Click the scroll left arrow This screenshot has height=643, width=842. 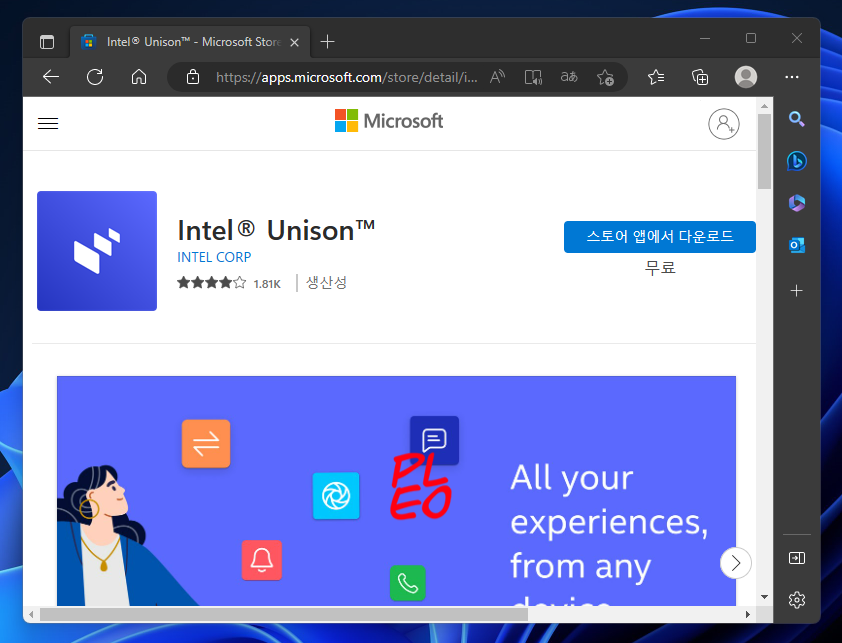(31, 614)
